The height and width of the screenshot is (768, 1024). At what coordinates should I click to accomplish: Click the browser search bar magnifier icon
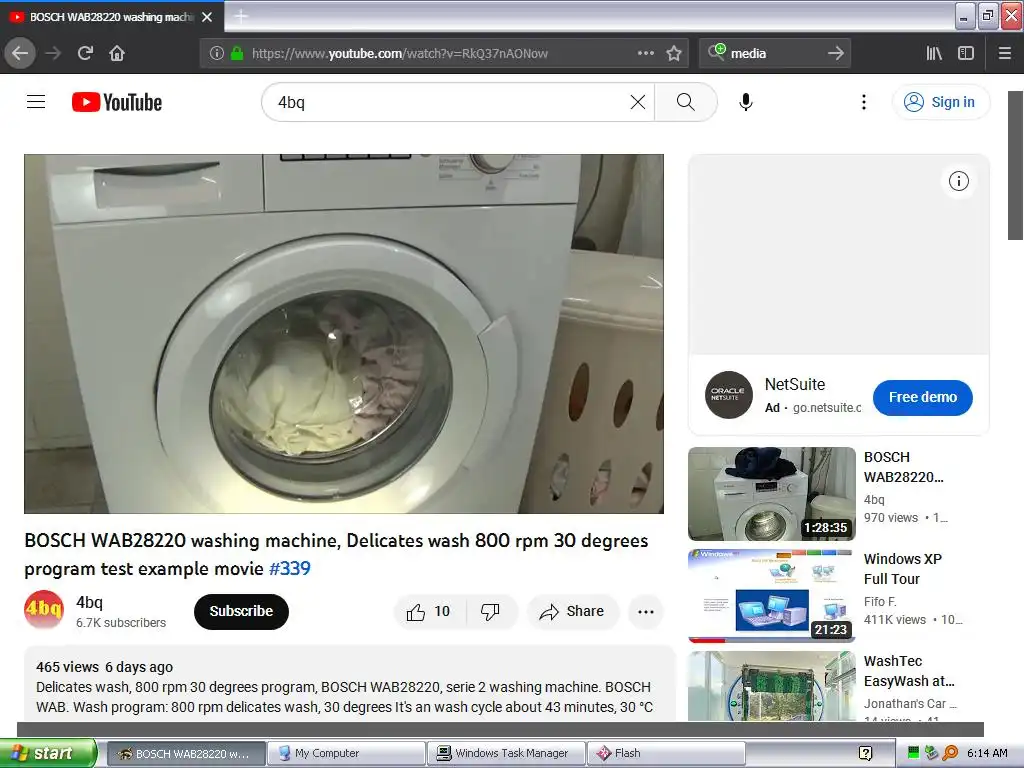[x=717, y=52]
